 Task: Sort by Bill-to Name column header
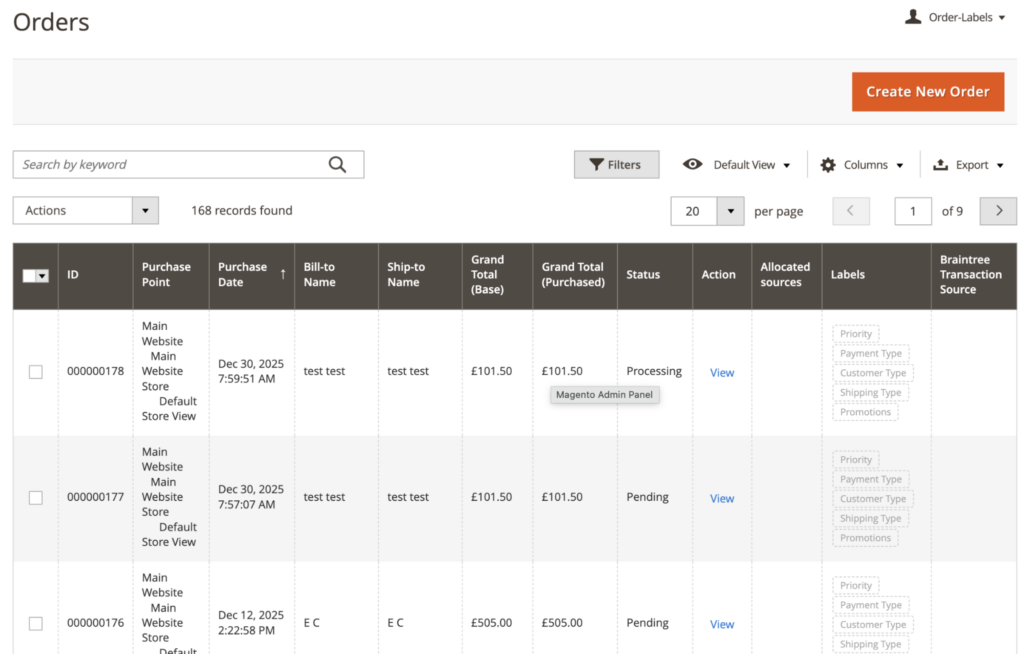[336, 275]
